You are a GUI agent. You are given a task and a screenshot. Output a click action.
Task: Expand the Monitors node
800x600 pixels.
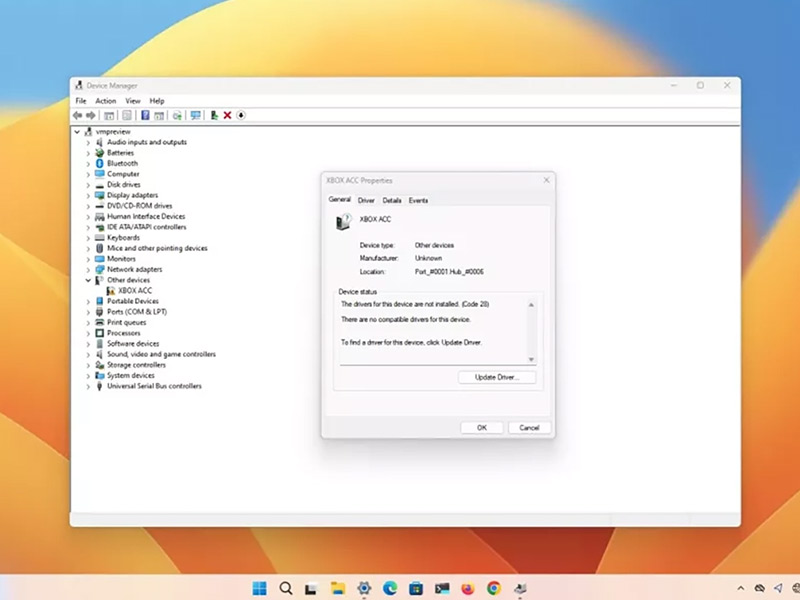click(88, 259)
